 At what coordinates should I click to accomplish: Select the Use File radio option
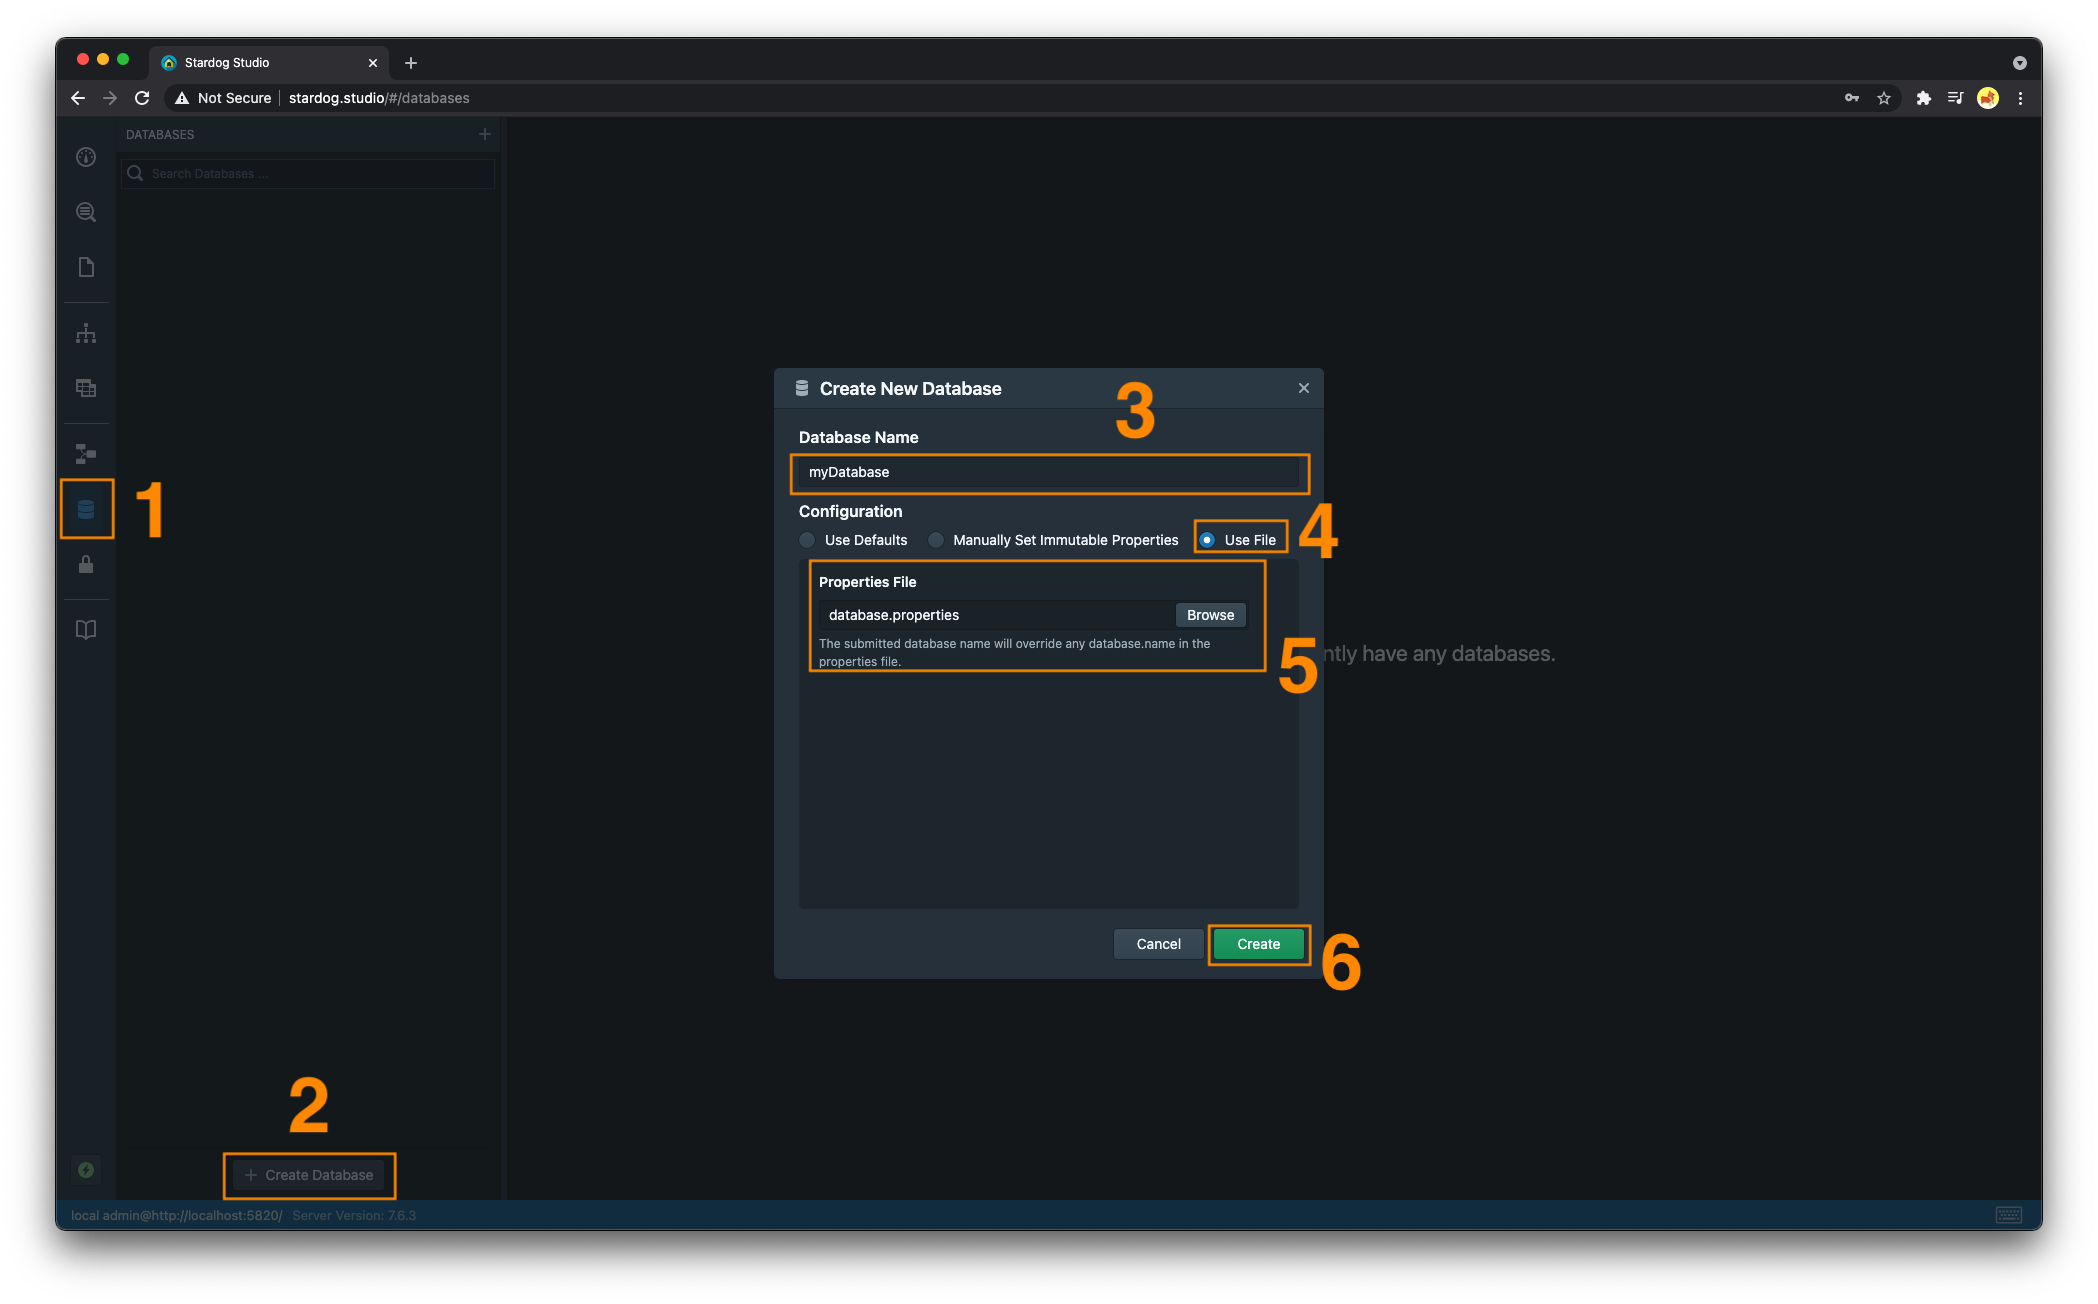tap(1207, 540)
